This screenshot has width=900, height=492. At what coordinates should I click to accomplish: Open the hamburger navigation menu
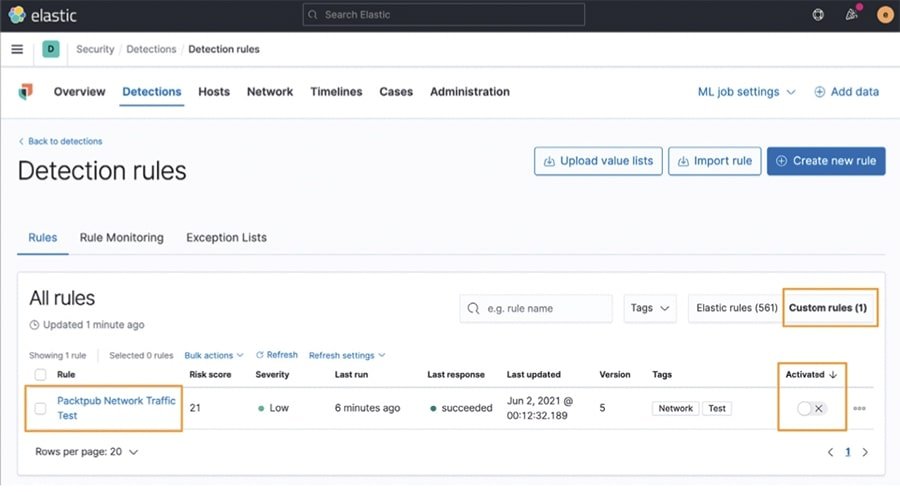[17, 49]
